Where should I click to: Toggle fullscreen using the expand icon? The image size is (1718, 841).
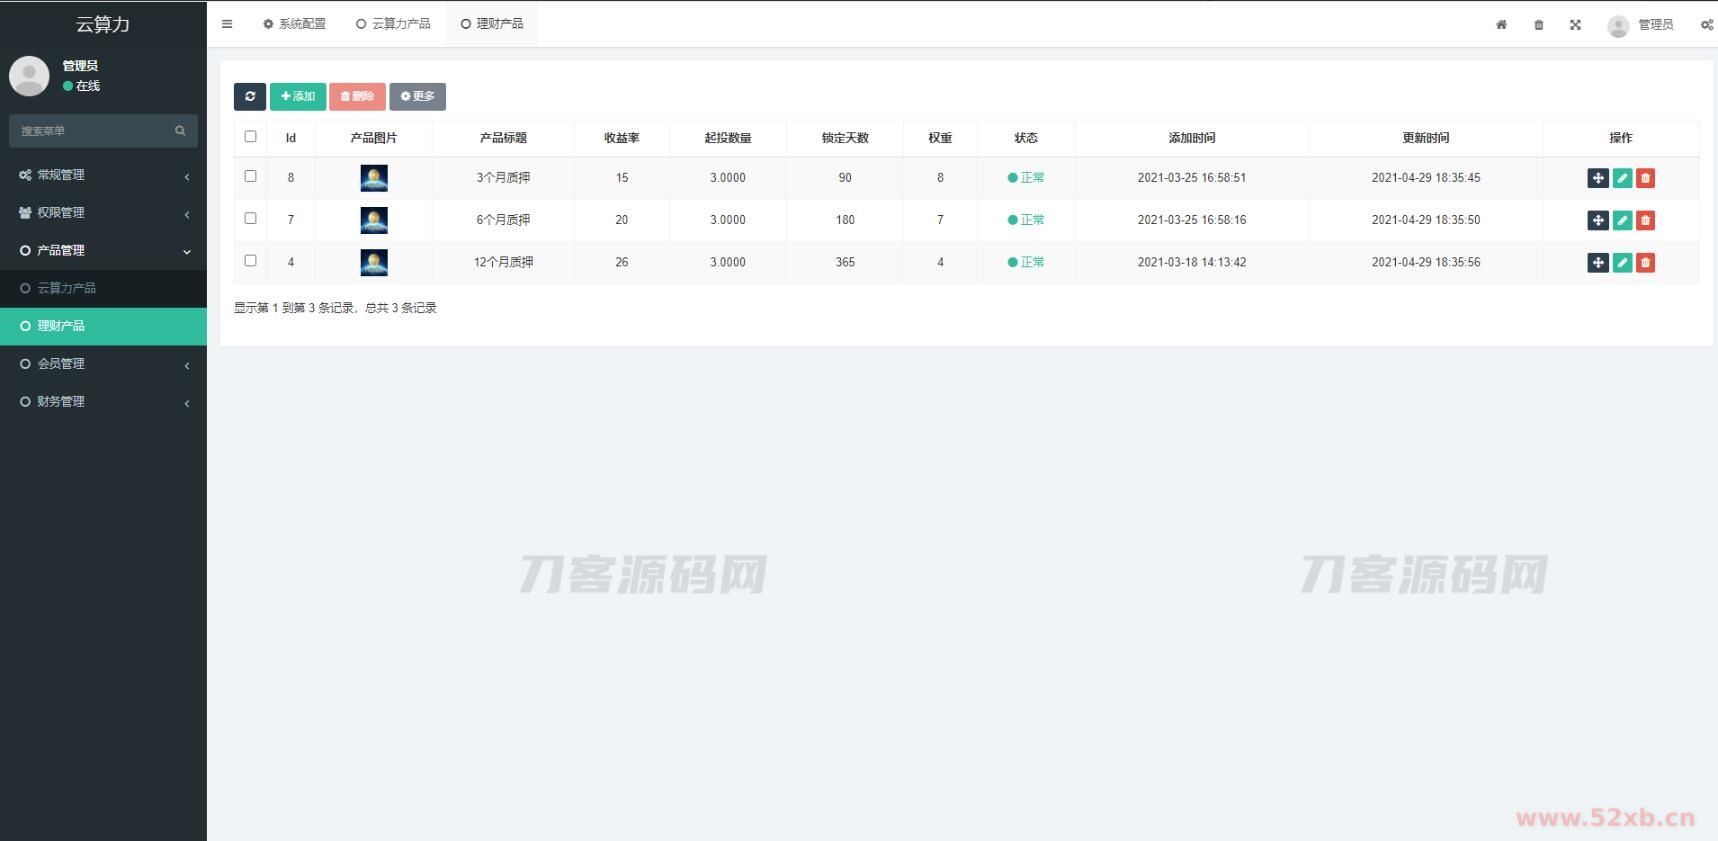(x=1575, y=25)
